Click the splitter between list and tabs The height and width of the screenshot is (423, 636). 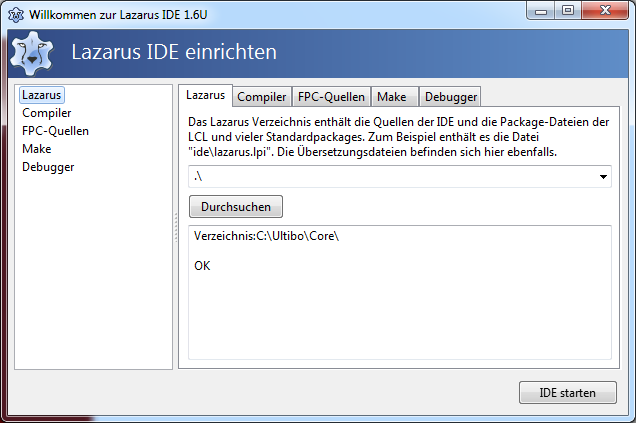coord(176,227)
